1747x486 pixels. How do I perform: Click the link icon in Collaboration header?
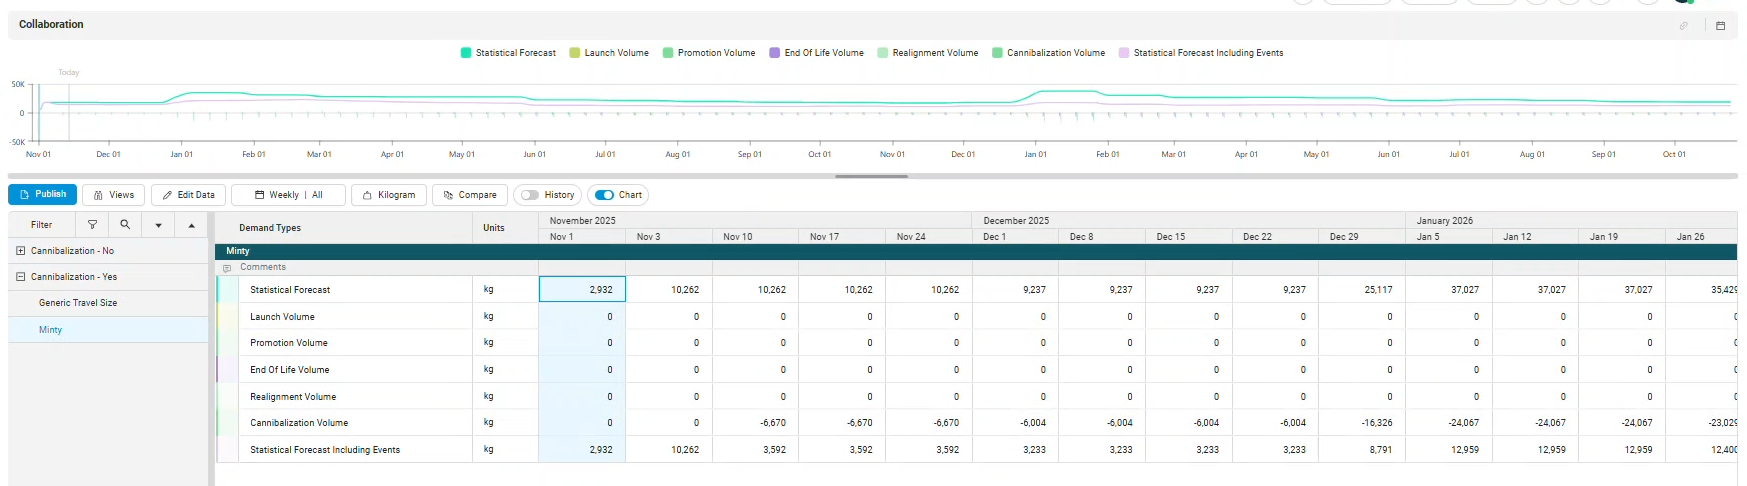(x=1684, y=25)
